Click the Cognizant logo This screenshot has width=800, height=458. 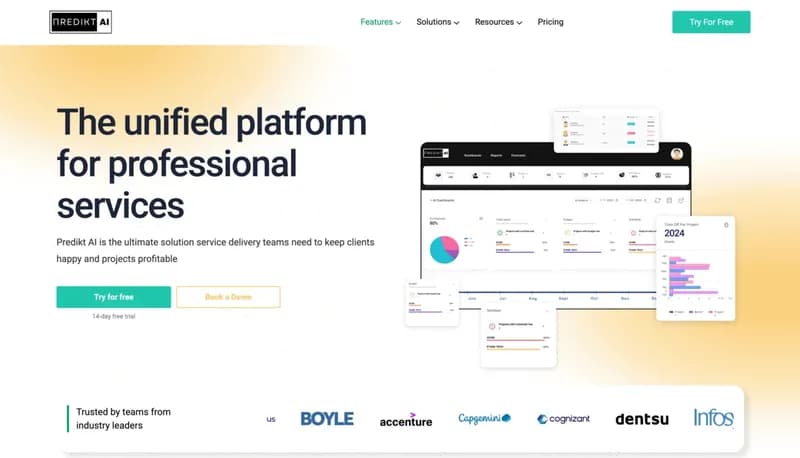[x=563, y=419]
